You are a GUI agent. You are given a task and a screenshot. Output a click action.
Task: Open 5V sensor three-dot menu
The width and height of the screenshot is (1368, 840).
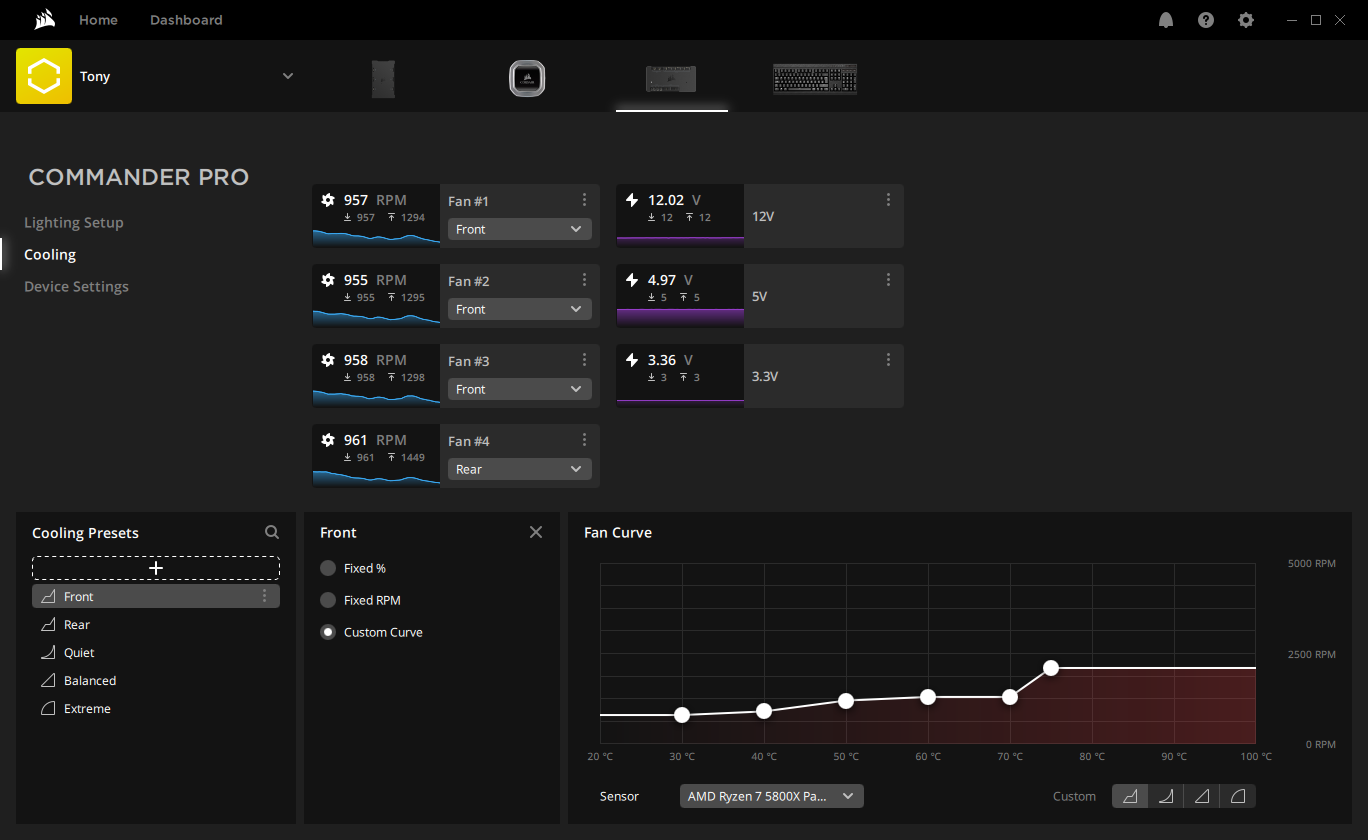coord(889,280)
